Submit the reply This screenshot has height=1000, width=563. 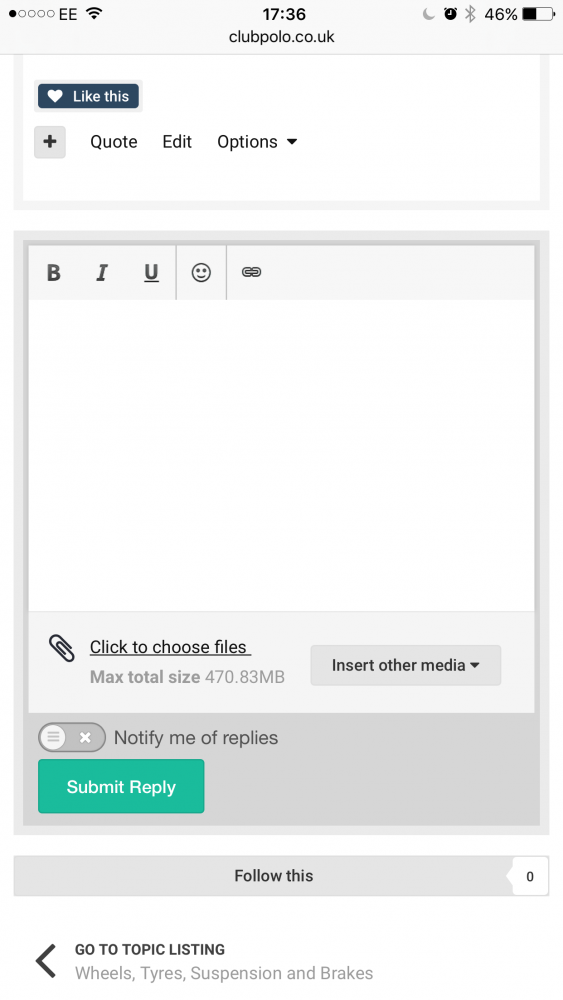coord(121,786)
